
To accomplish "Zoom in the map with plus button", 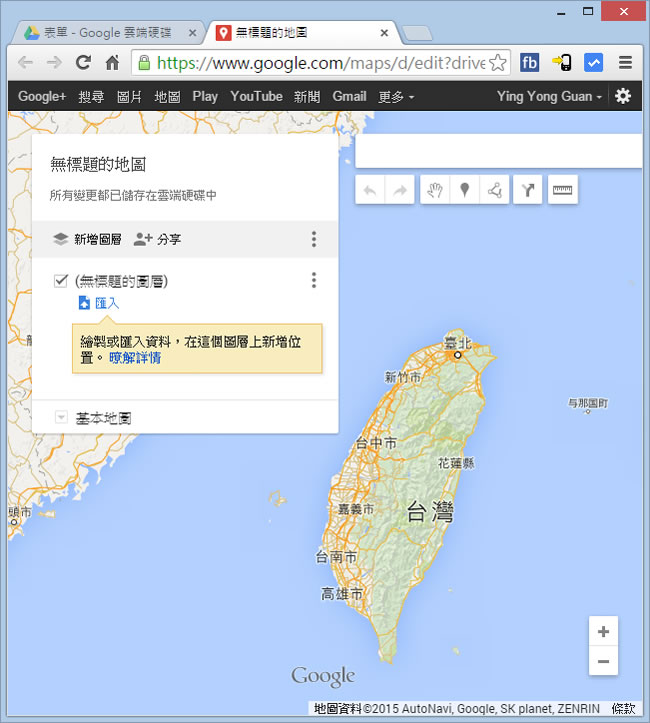I will [x=603, y=631].
